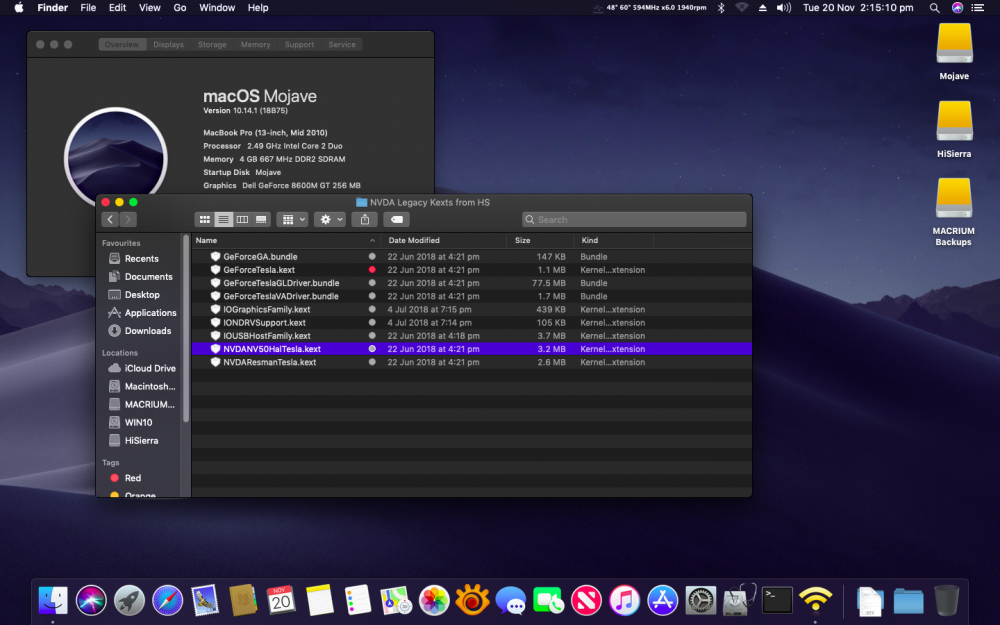Open the group-by arrange dropdown
The image size is (1000, 625).
pyautogui.click(x=293, y=219)
